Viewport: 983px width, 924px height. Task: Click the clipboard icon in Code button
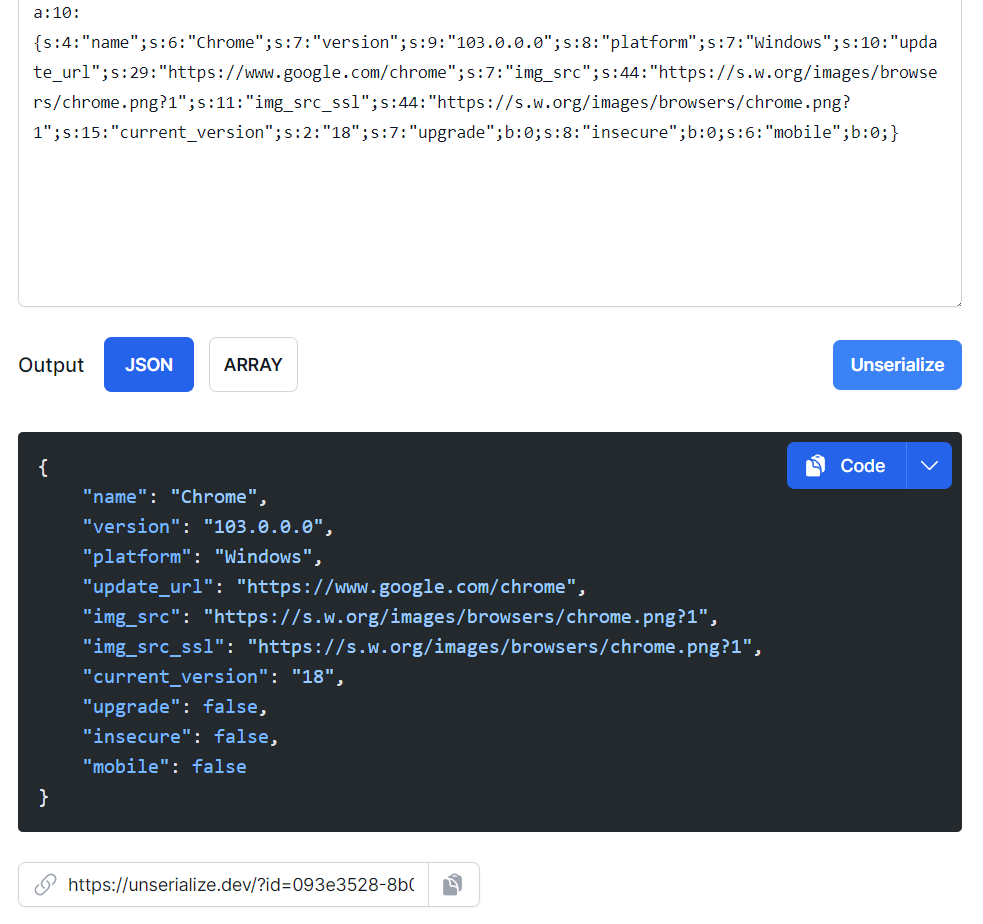point(815,465)
